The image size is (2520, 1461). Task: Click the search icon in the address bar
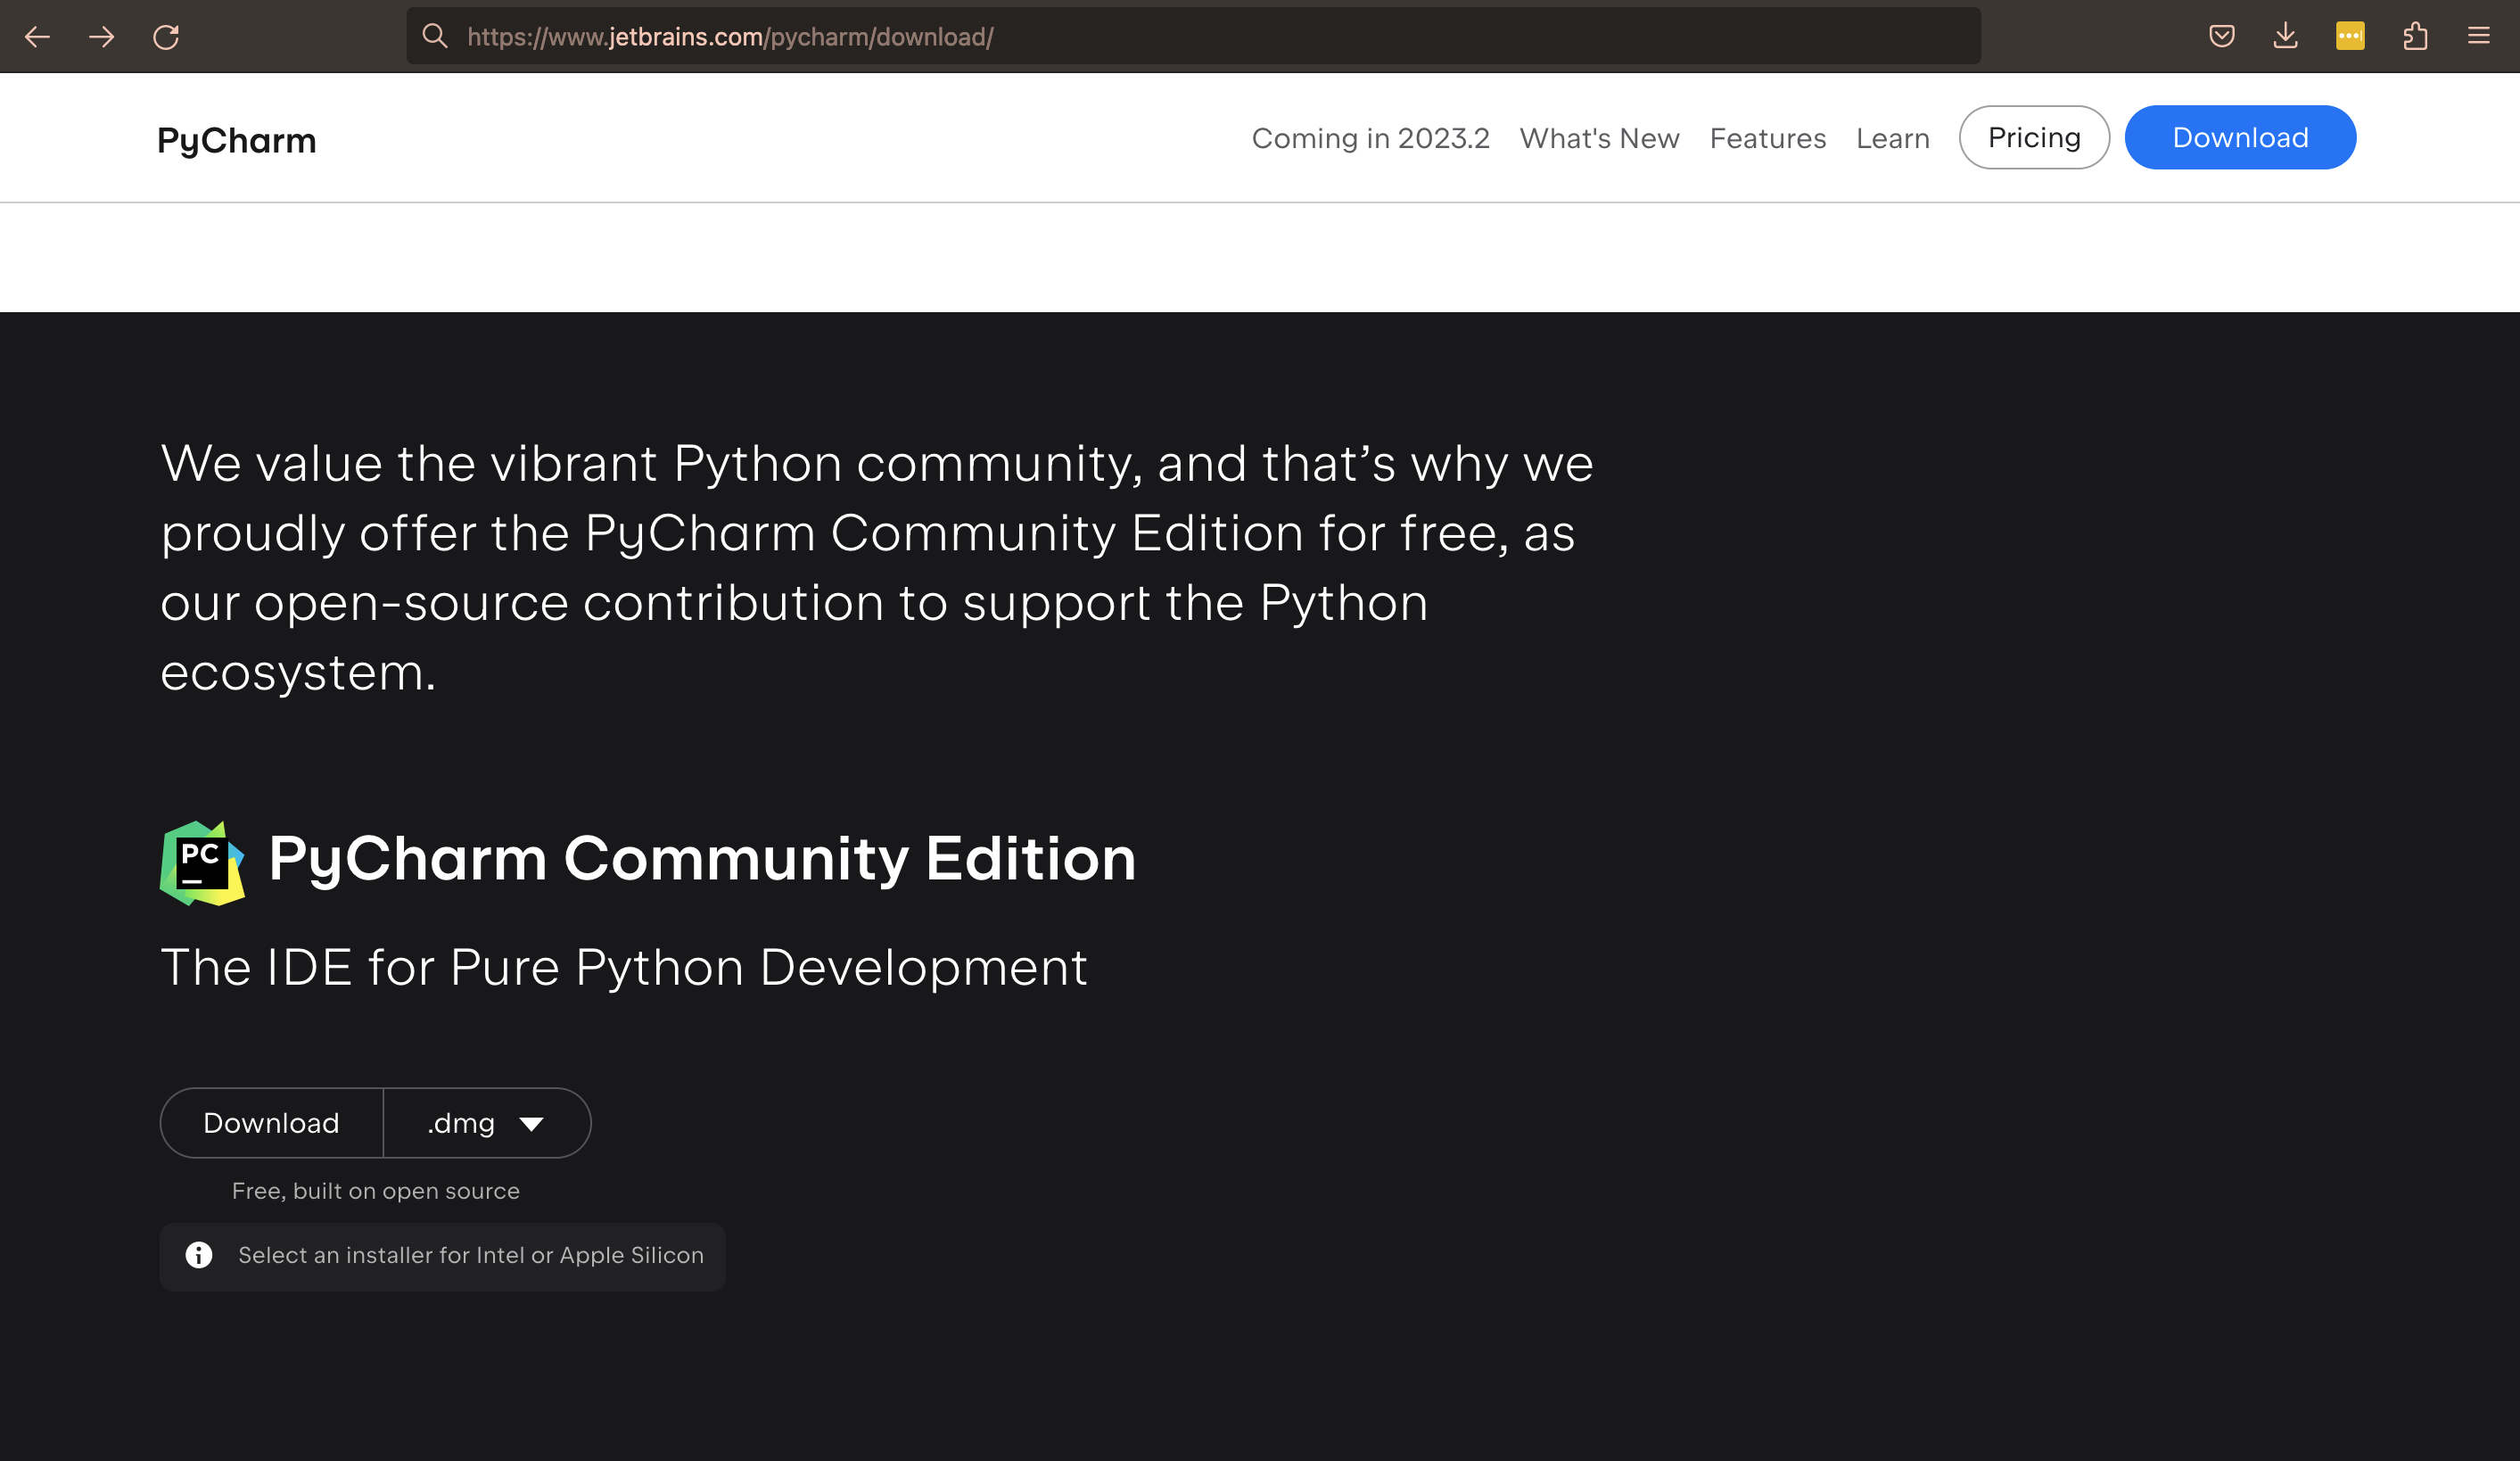click(436, 36)
